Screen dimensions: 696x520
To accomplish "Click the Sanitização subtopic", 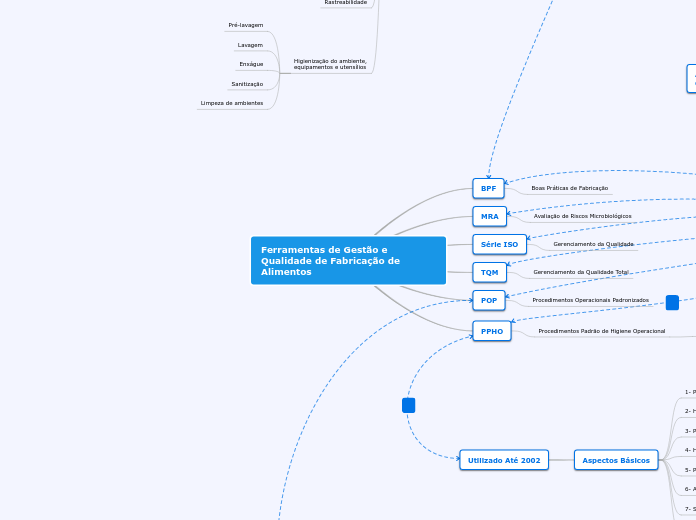I will pos(247,84).
